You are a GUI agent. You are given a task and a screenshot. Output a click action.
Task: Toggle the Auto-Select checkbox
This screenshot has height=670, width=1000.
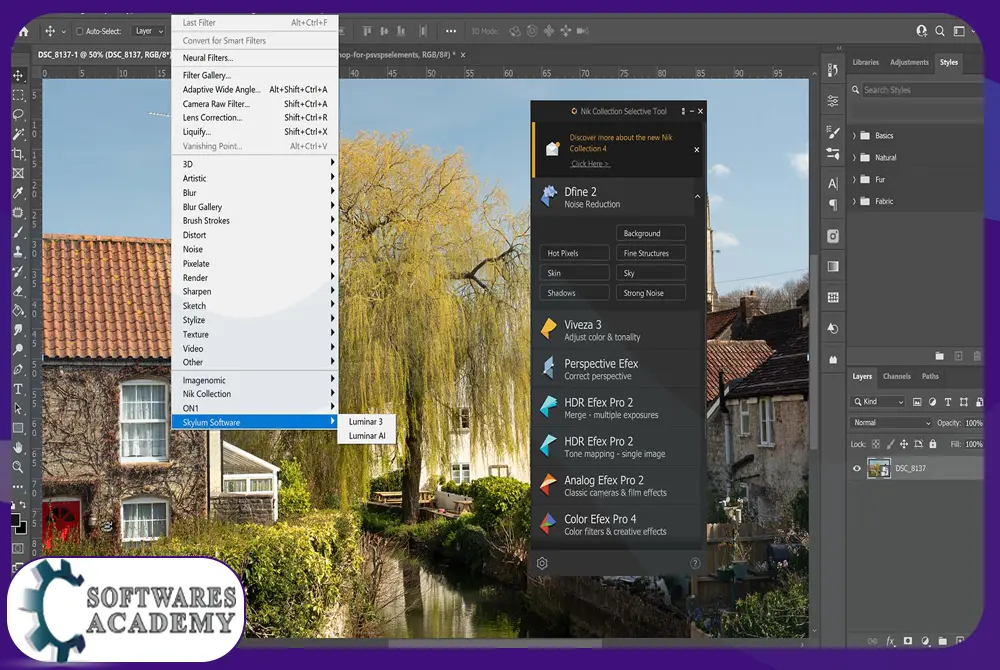coord(80,31)
